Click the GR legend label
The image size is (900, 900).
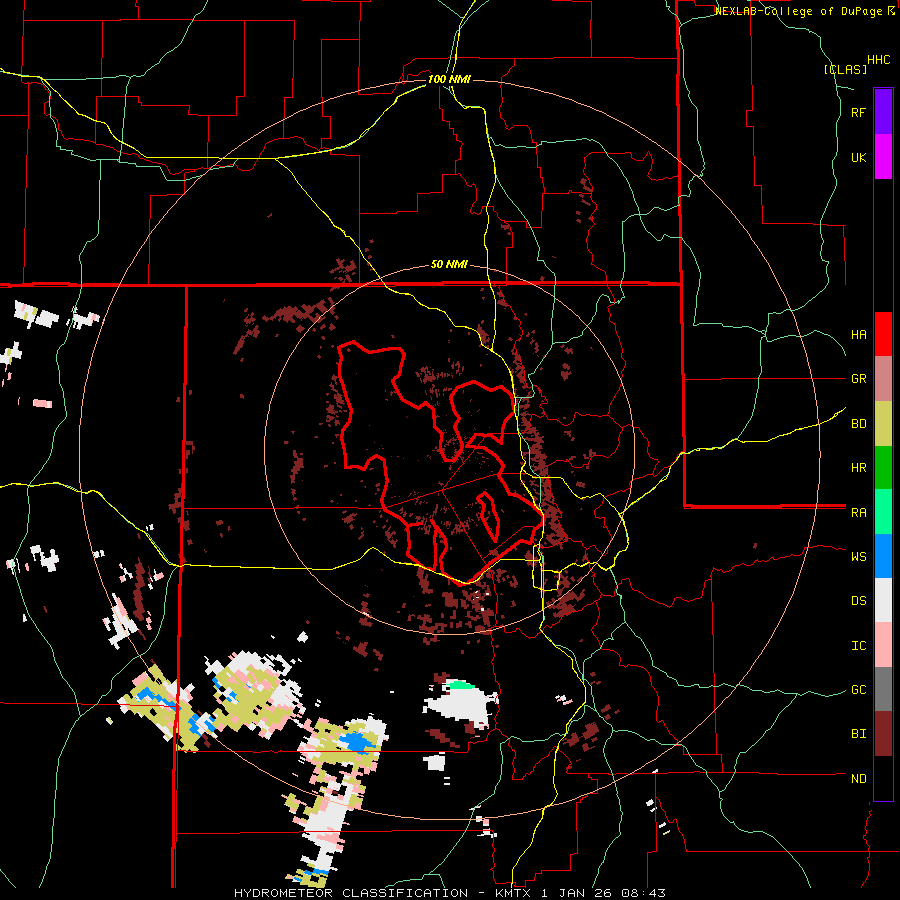pos(858,379)
